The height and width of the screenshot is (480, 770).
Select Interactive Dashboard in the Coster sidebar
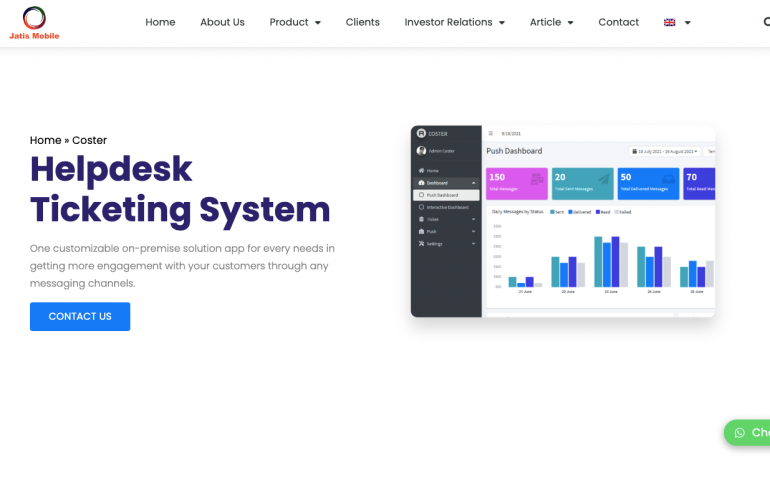[x=448, y=207]
